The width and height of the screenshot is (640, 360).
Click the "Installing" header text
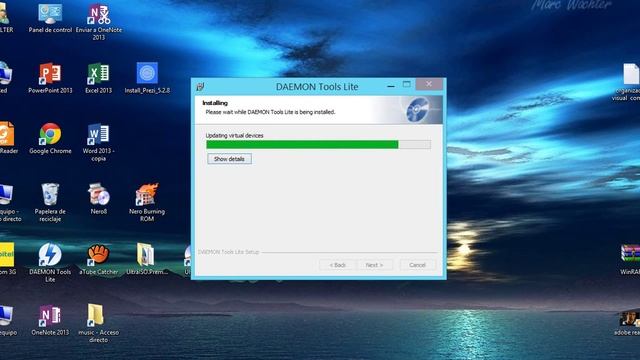click(215, 103)
